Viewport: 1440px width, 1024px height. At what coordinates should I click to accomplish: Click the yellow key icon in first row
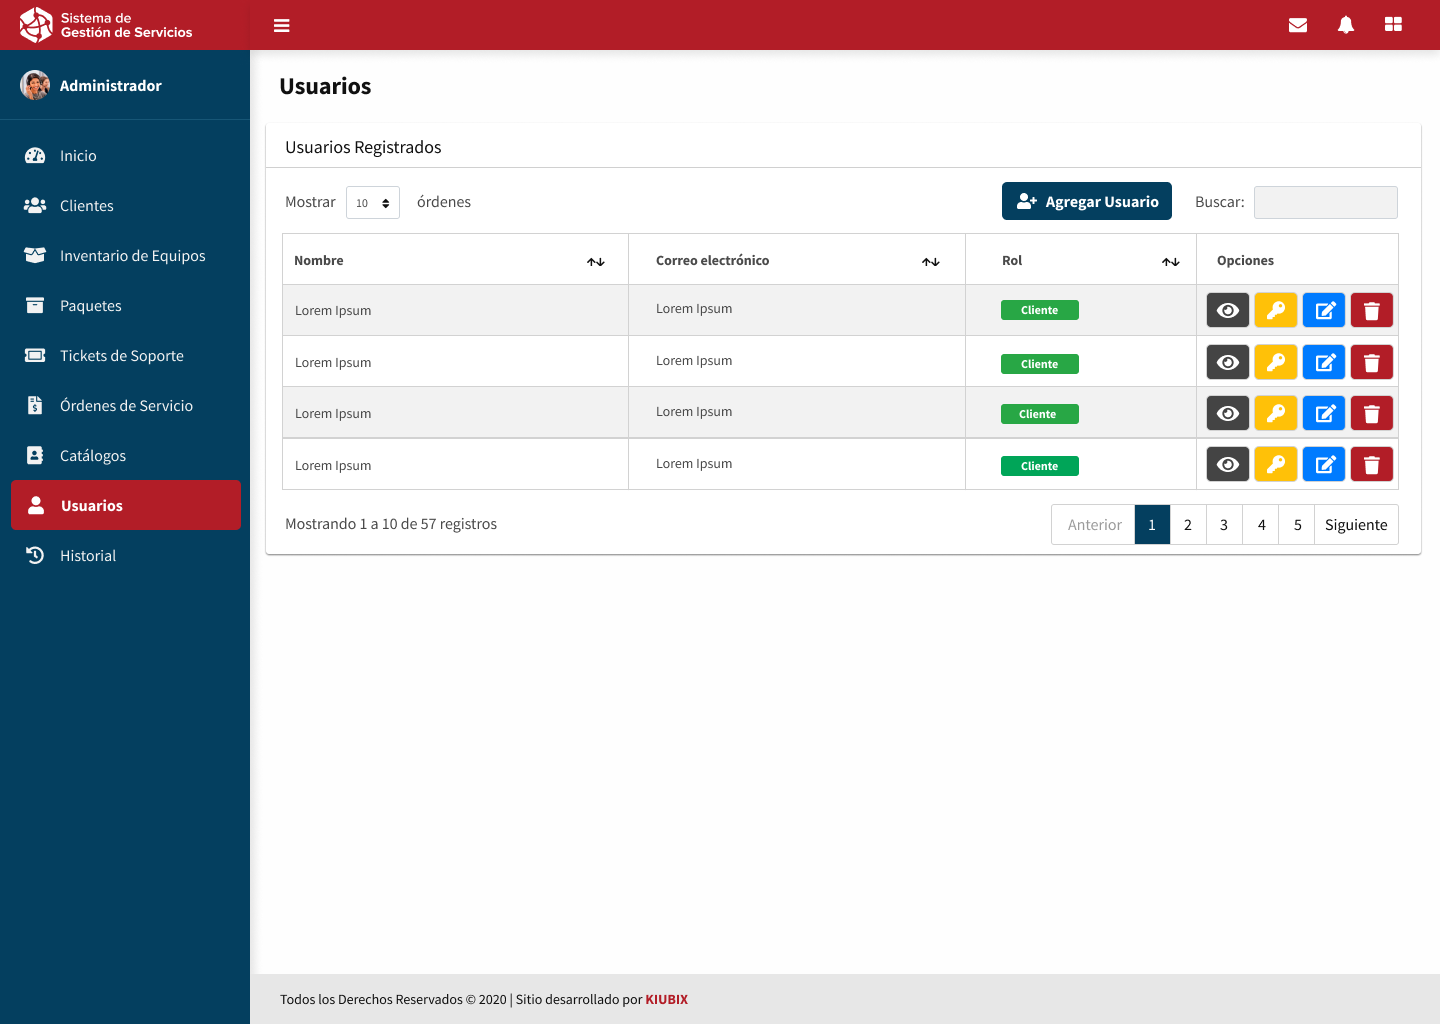click(1276, 311)
